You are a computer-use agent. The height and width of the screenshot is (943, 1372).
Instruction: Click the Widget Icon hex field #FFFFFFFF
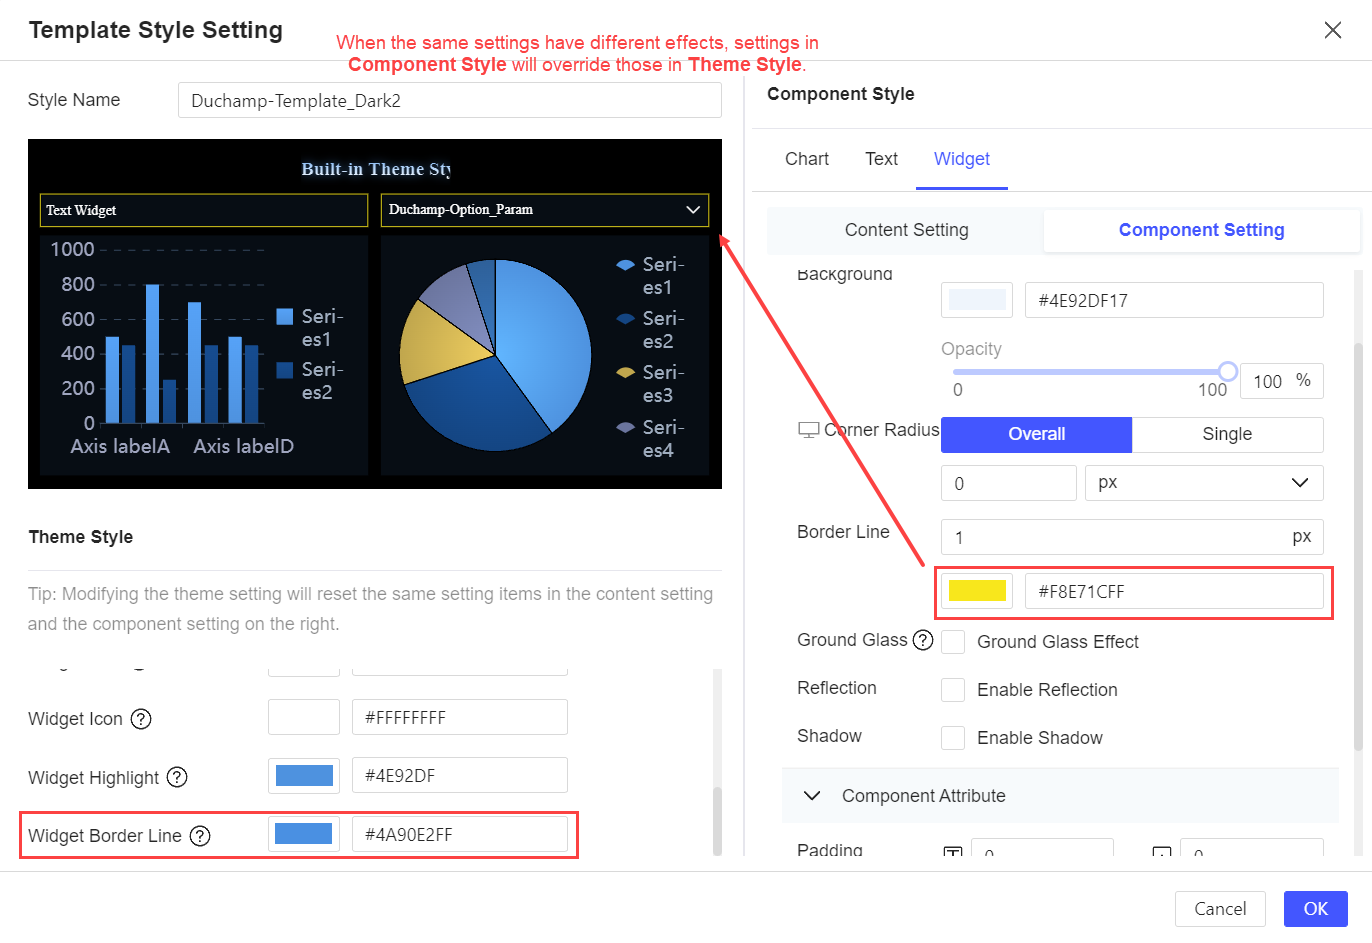tap(460, 717)
